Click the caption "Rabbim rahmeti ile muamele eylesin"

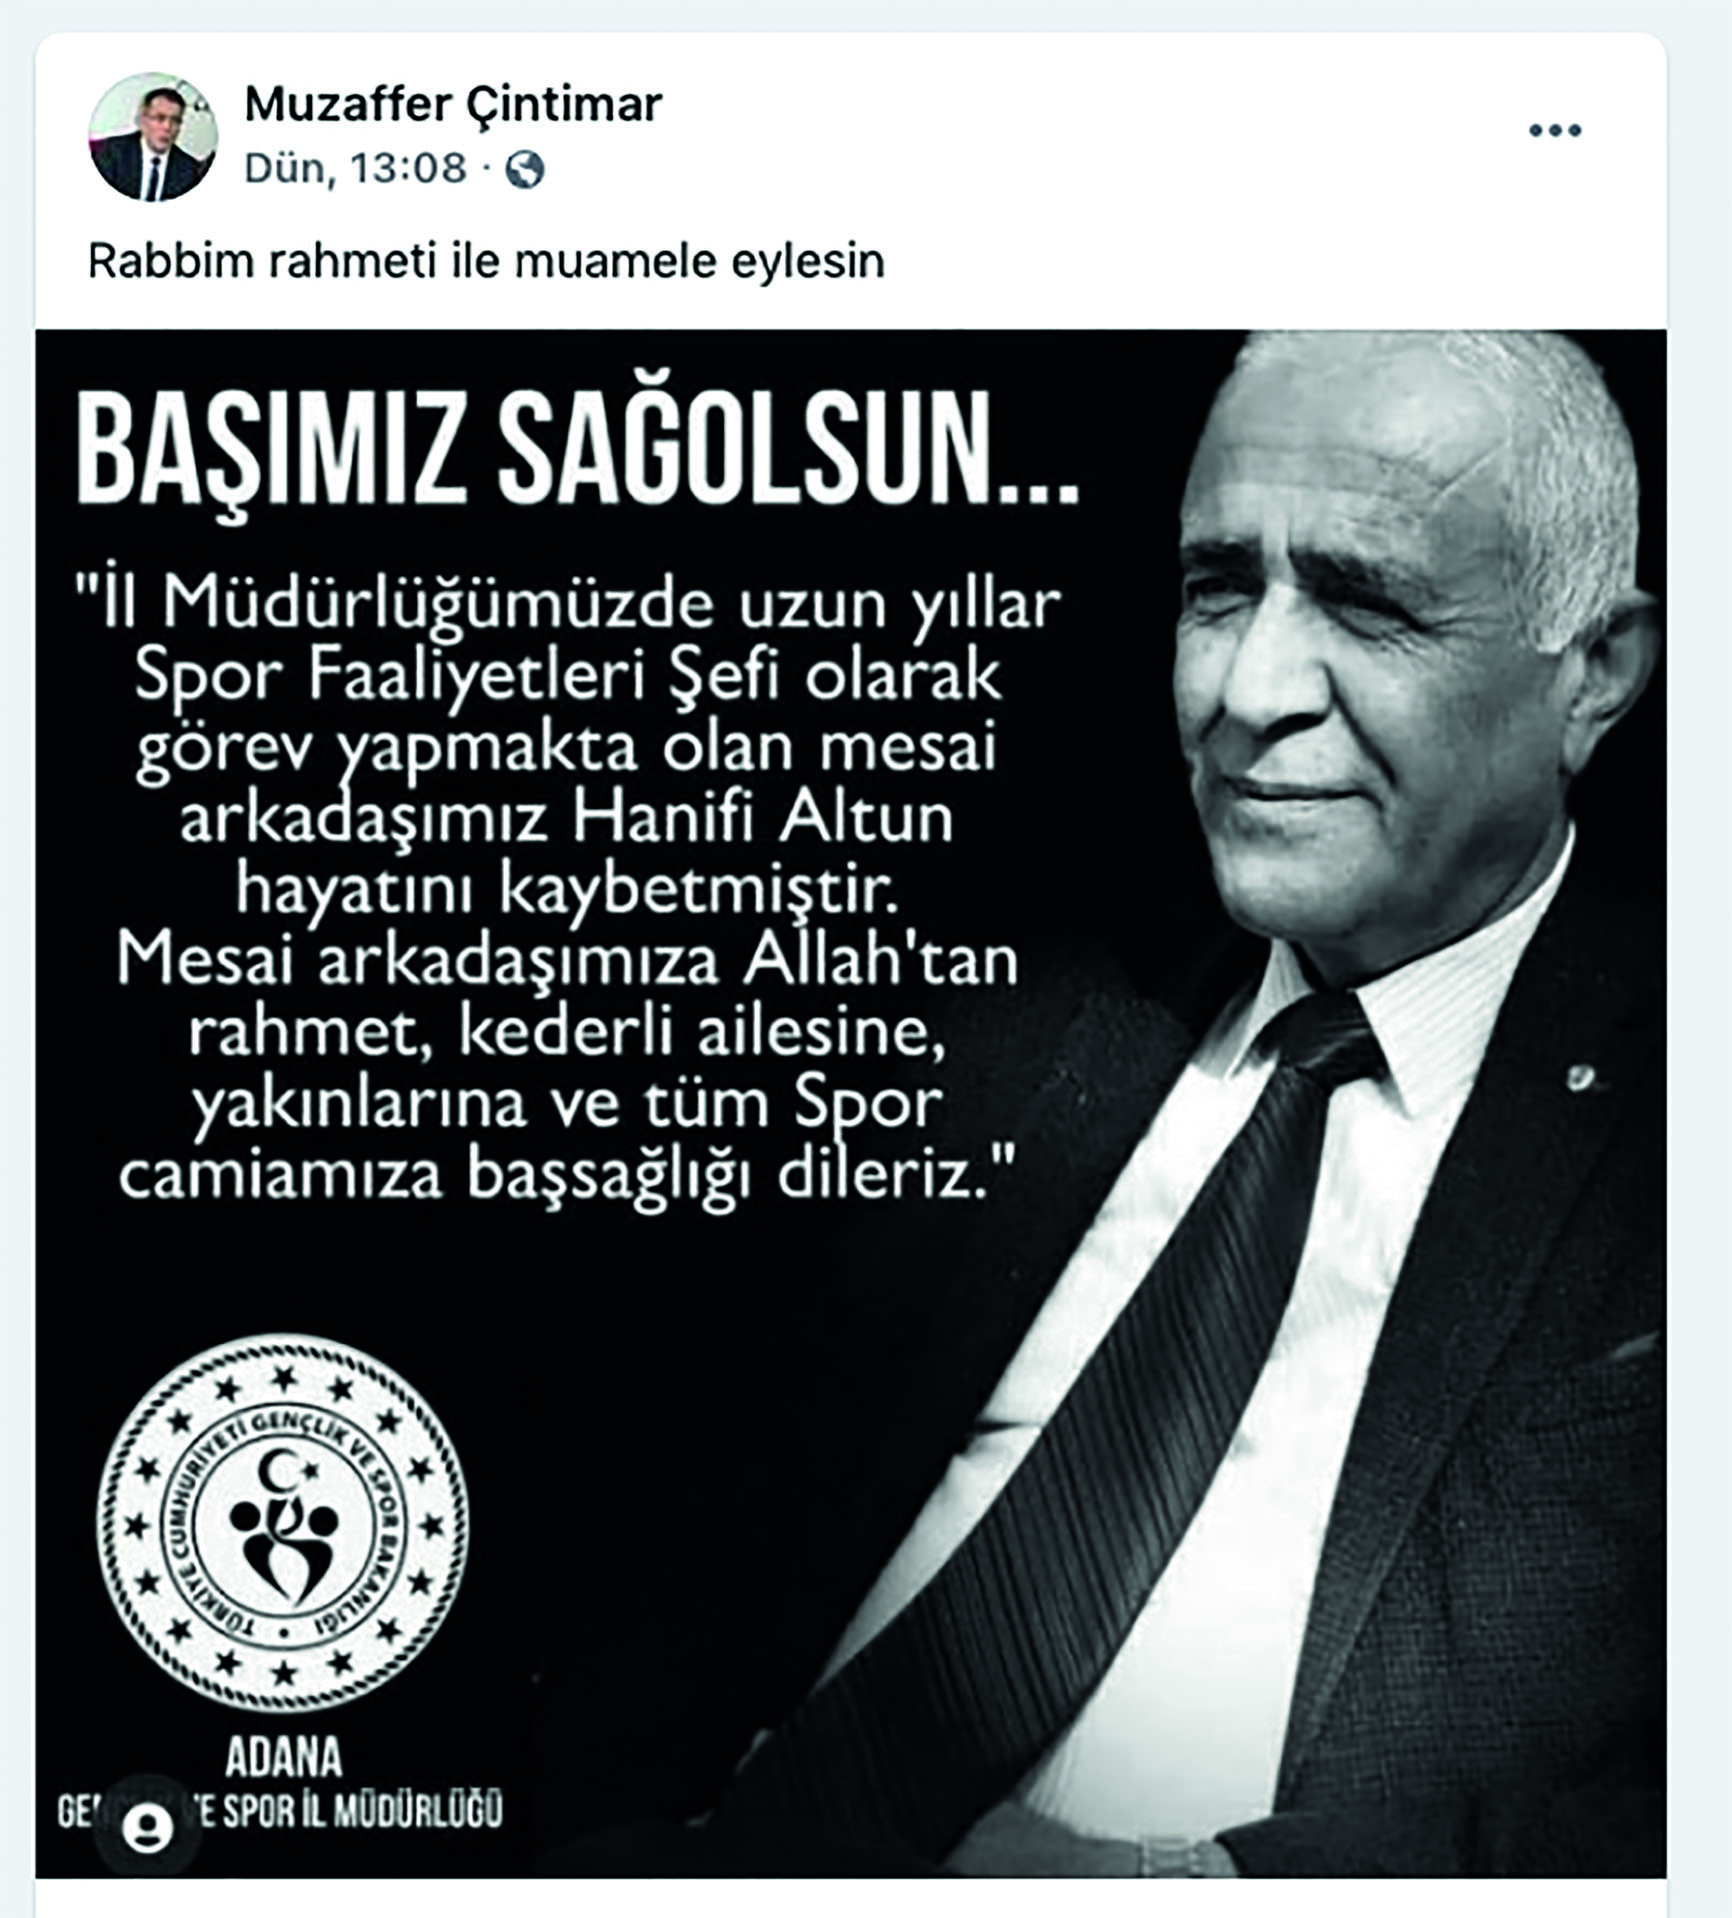coord(486,262)
